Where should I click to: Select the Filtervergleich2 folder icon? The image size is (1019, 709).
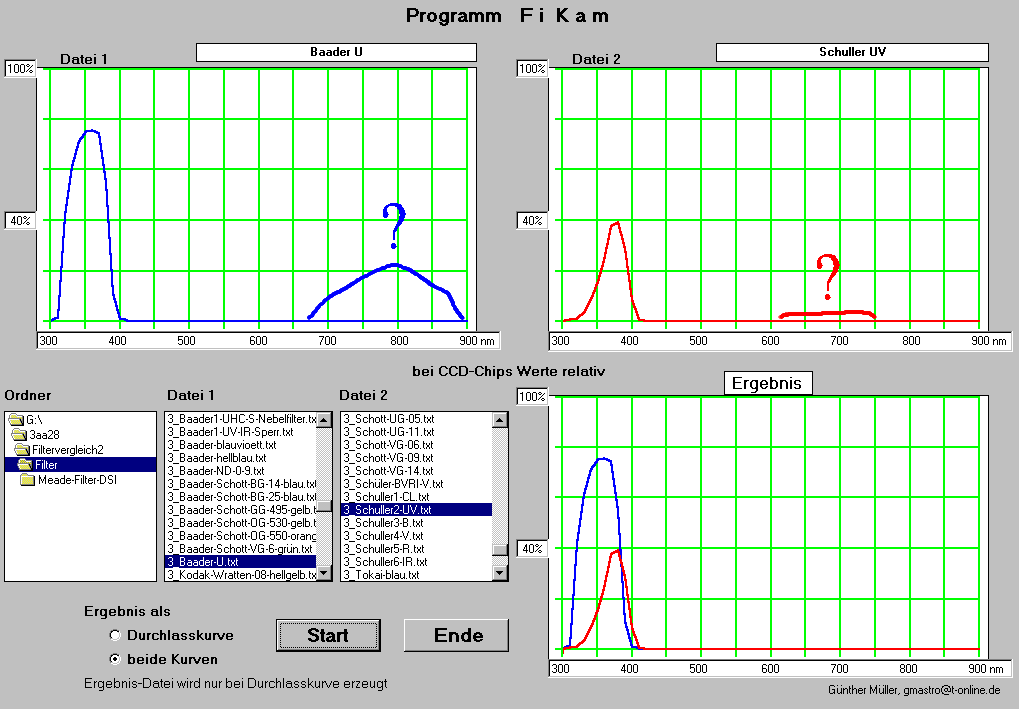pos(24,450)
